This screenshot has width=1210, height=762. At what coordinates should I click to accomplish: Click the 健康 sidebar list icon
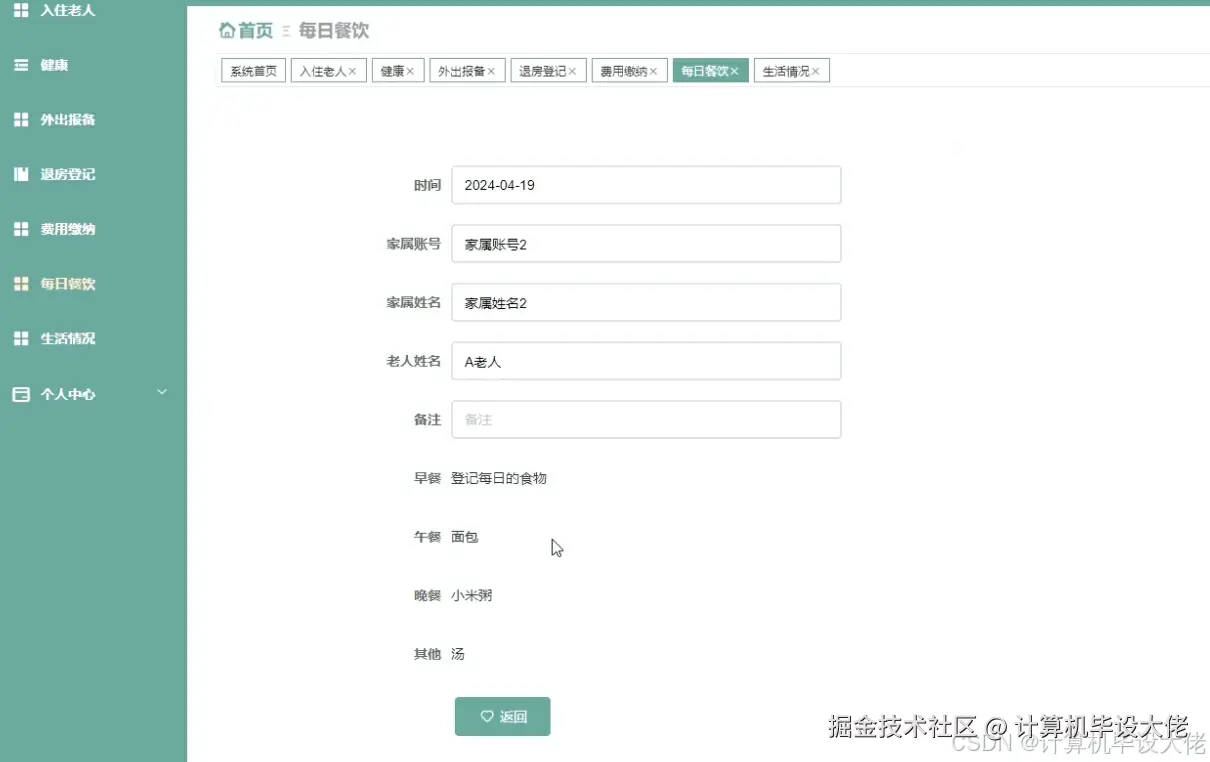[21, 65]
